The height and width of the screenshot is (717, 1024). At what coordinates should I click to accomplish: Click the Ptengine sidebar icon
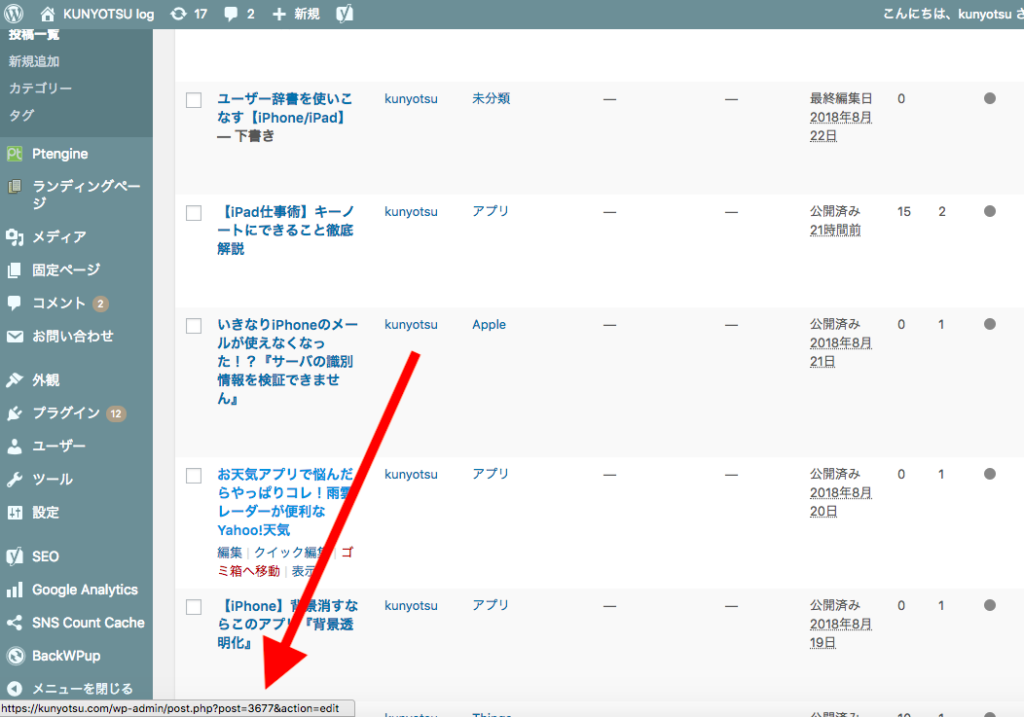coord(14,154)
